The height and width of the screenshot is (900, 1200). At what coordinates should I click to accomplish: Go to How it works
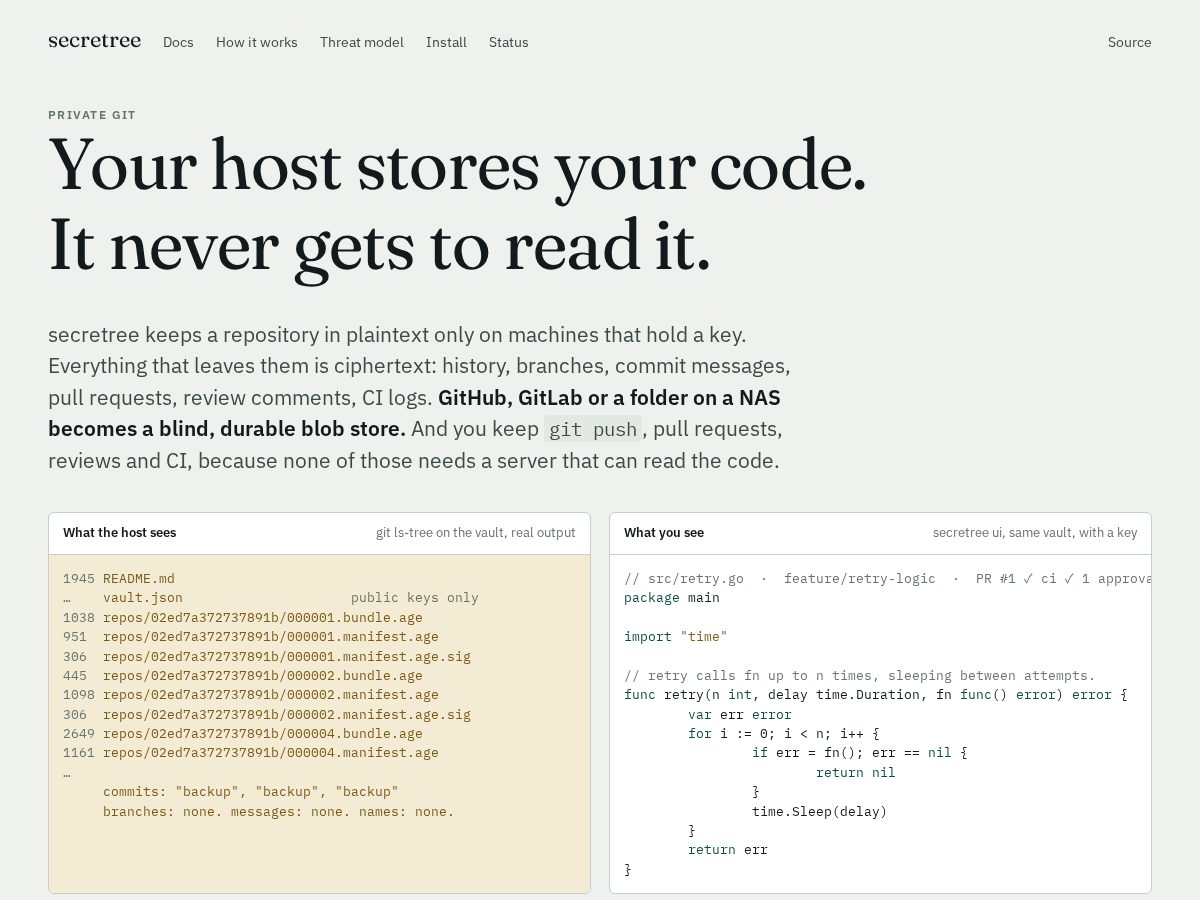[257, 42]
